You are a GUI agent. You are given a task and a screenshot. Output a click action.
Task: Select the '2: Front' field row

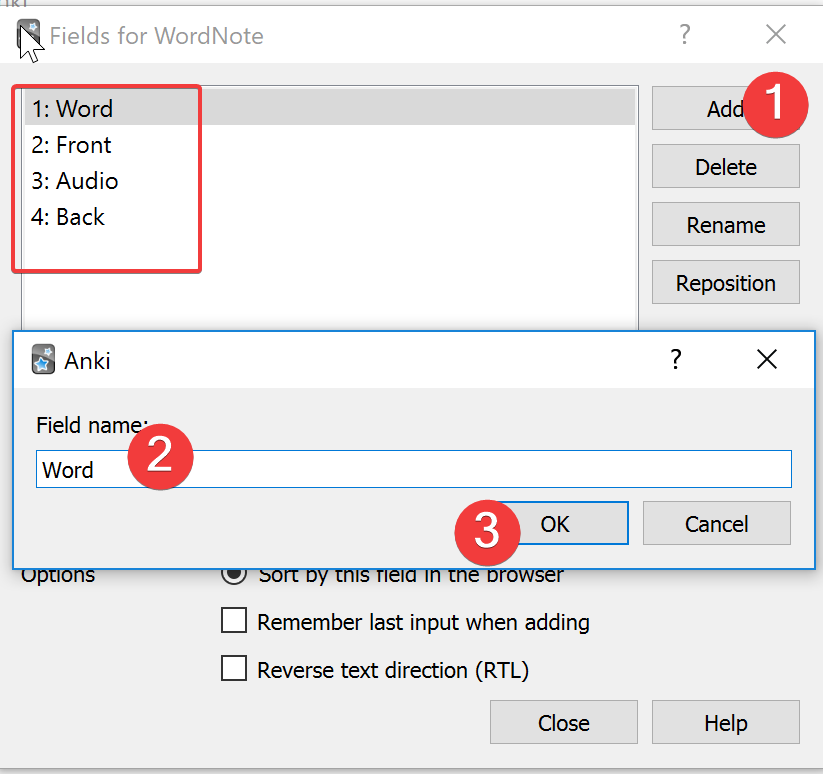[330, 144]
